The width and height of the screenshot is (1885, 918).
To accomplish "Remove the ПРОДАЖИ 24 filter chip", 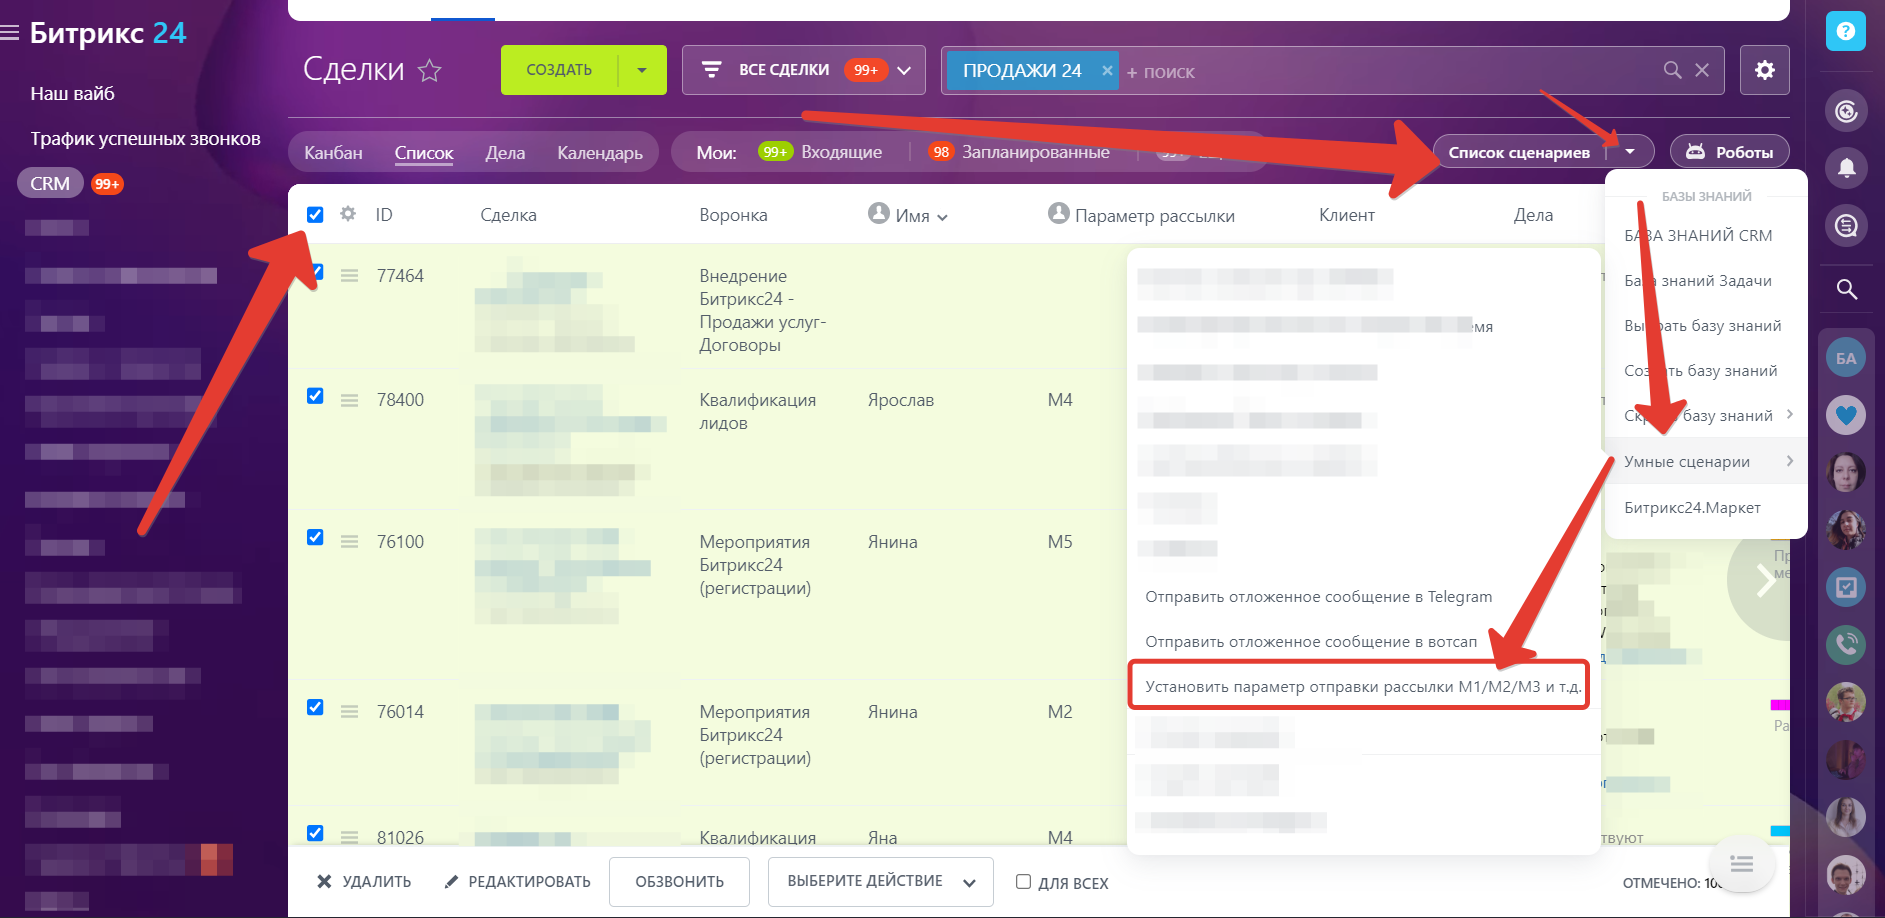I will point(1107,70).
